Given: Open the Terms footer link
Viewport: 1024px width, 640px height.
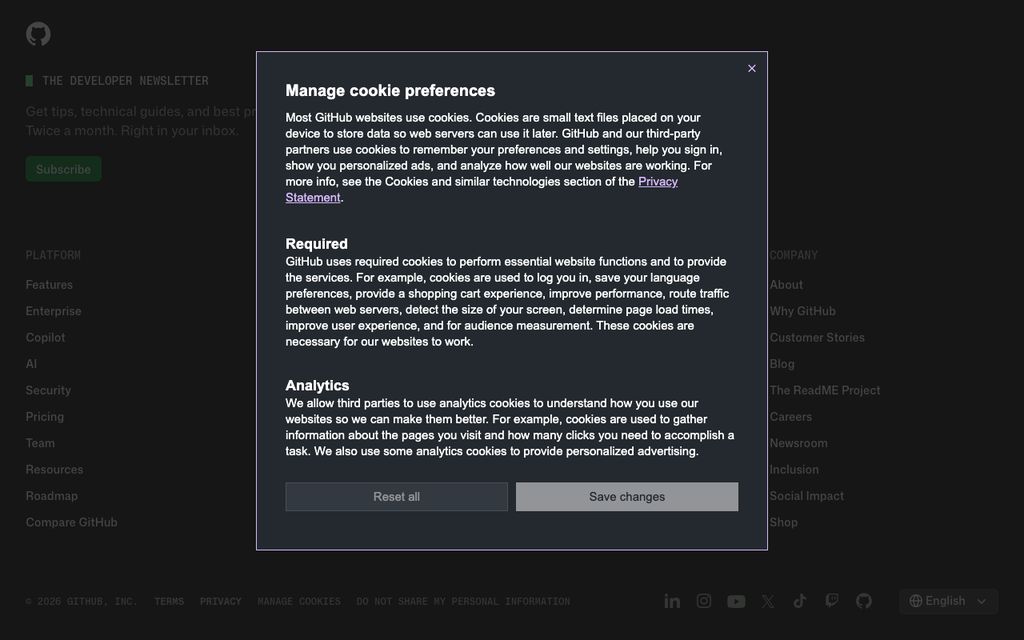Looking at the screenshot, I should pyautogui.click(x=169, y=601).
